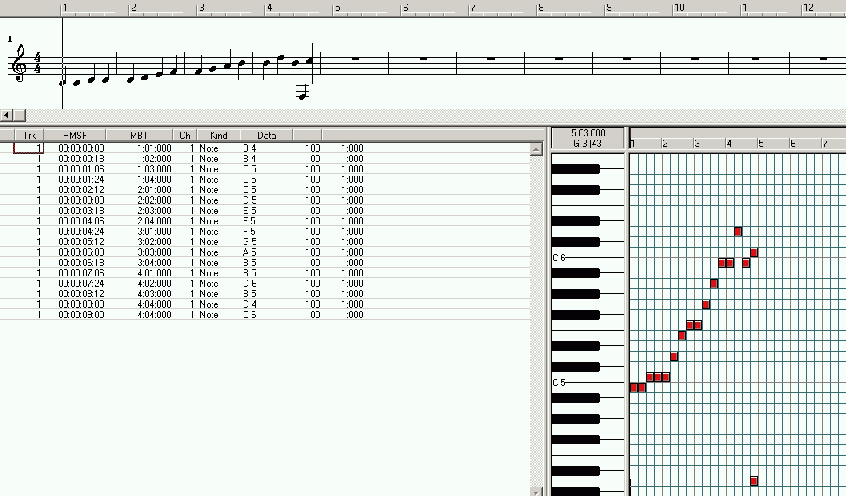Image resolution: width=846 pixels, height=496 pixels.
Task: Click the left scroll arrow under the staff view
Action: [x=7, y=115]
